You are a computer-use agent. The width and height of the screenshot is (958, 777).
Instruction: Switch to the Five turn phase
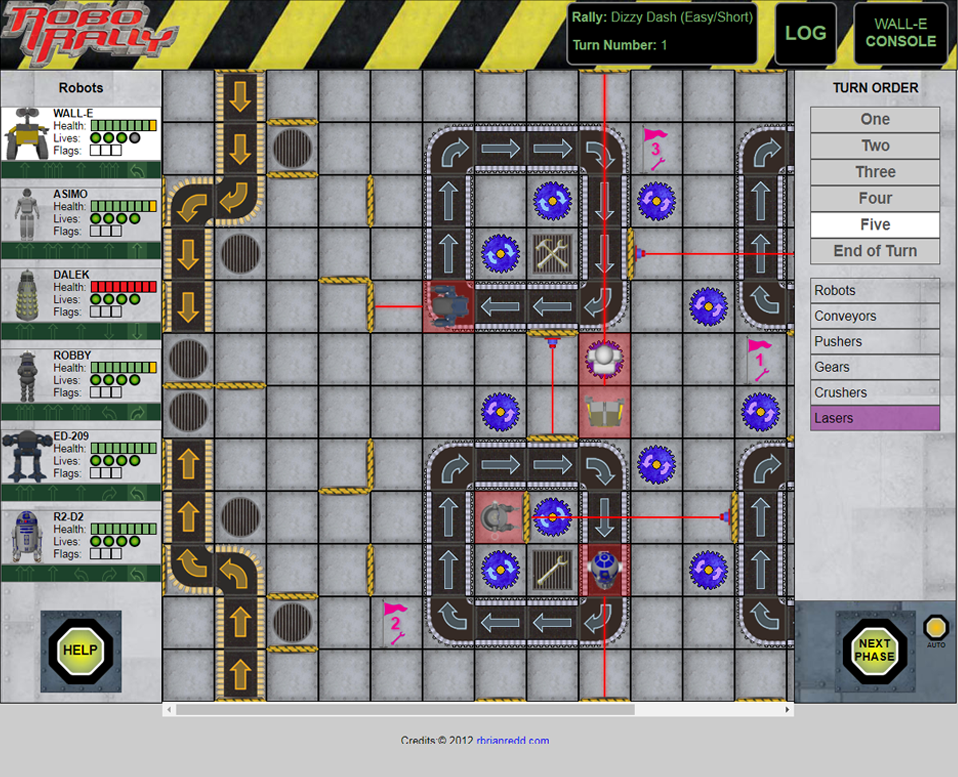click(x=875, y=224)
